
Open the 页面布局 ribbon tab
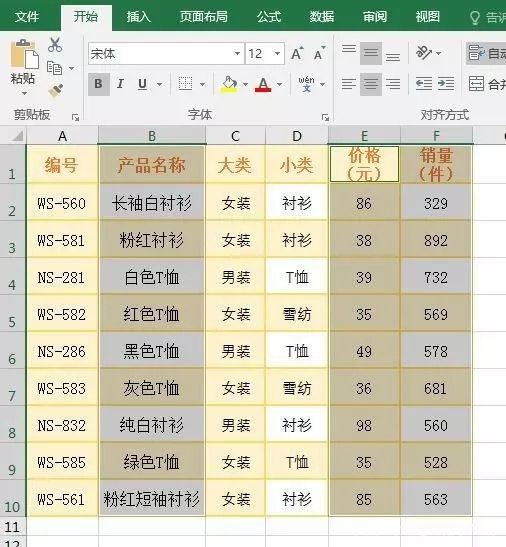(203, 16)
